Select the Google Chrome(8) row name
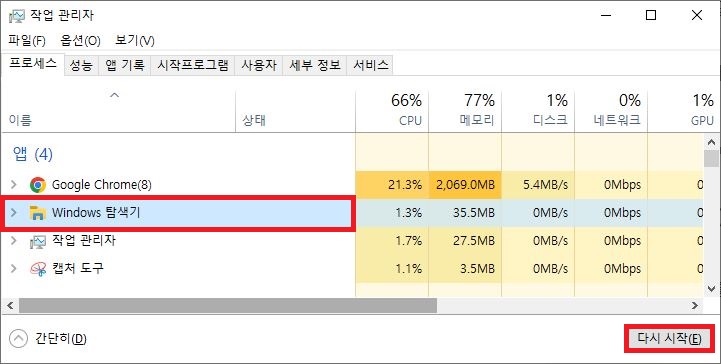 click(102, 185)
